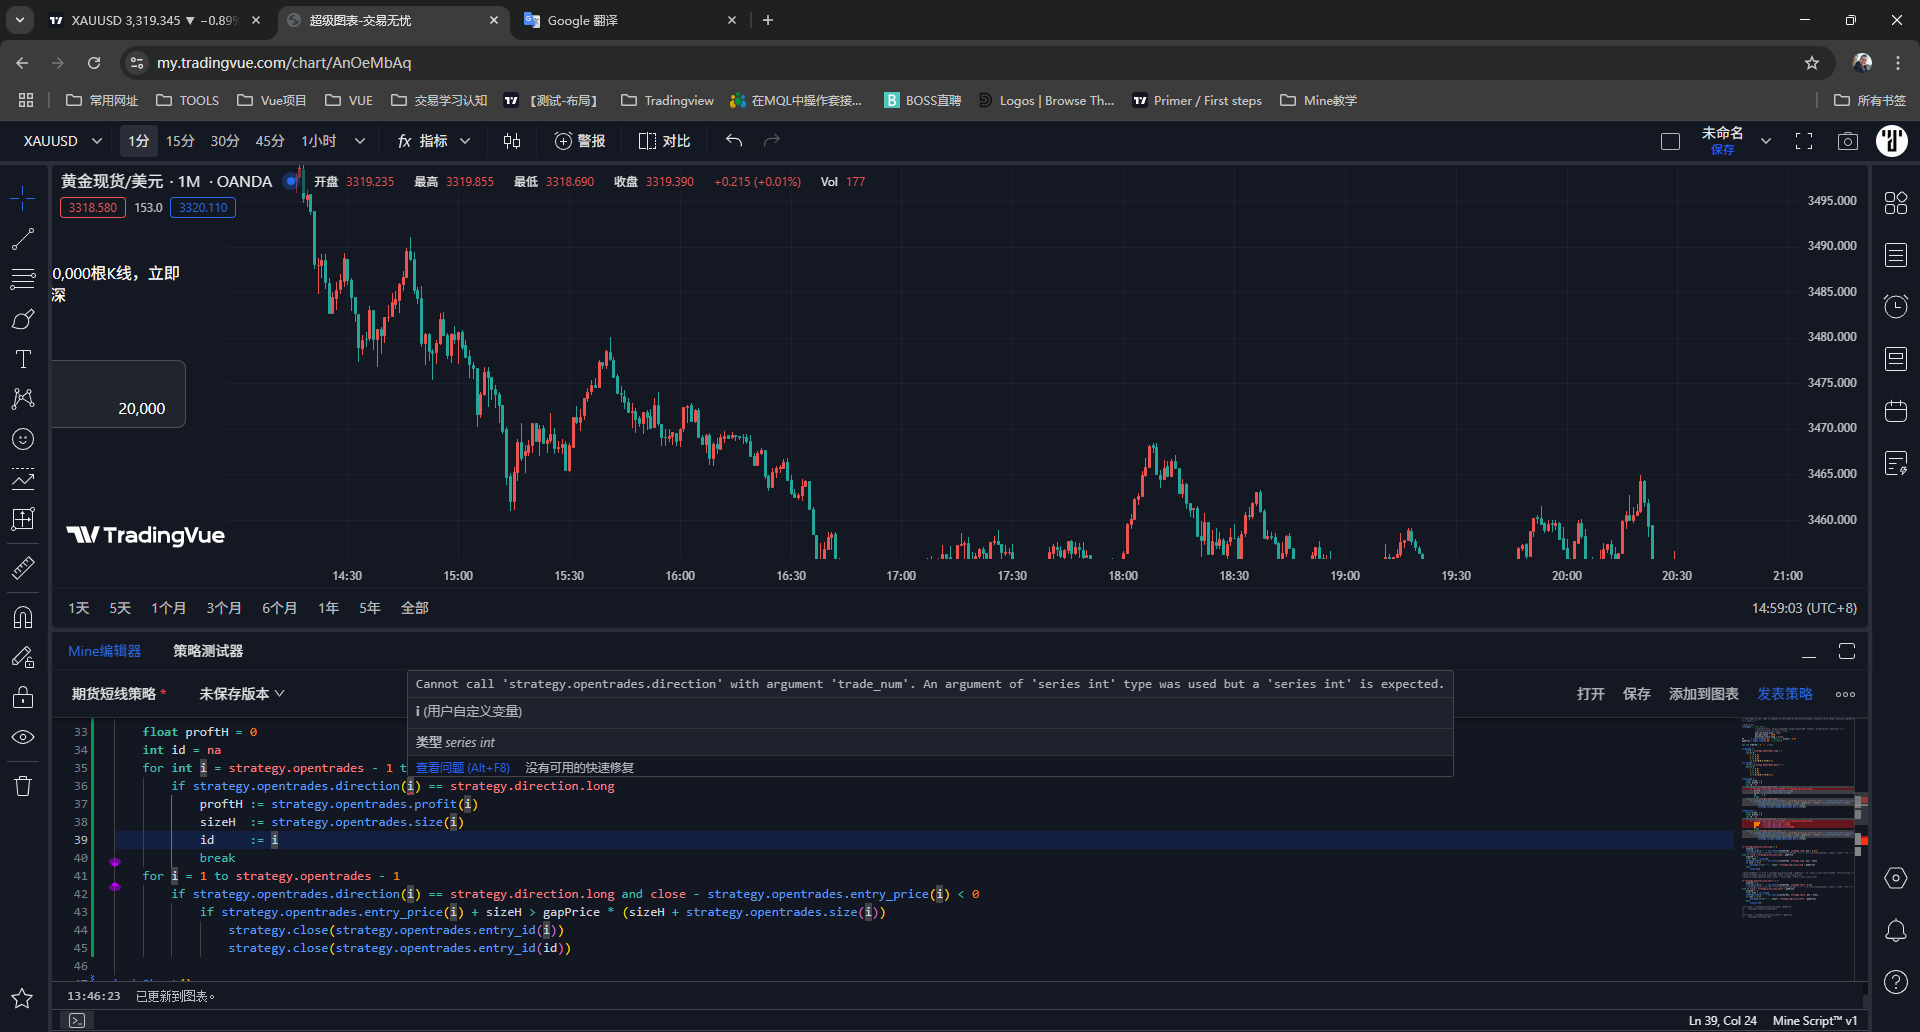The width and height of the screenshot is (1920, 1032).
Task: Toggle the magnet mode icon
Action: click(22, 617)
